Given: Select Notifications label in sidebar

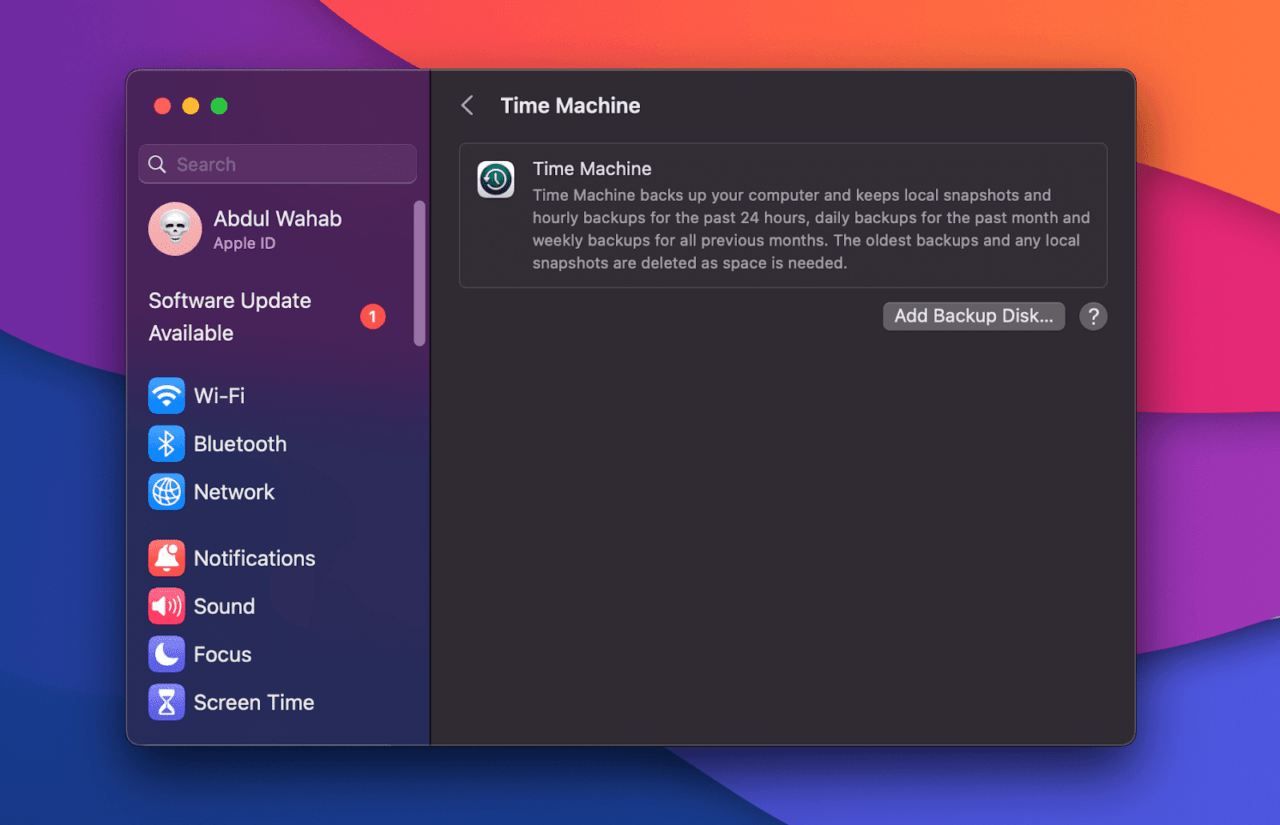Looking at the screenshot, I should [254, 558].
